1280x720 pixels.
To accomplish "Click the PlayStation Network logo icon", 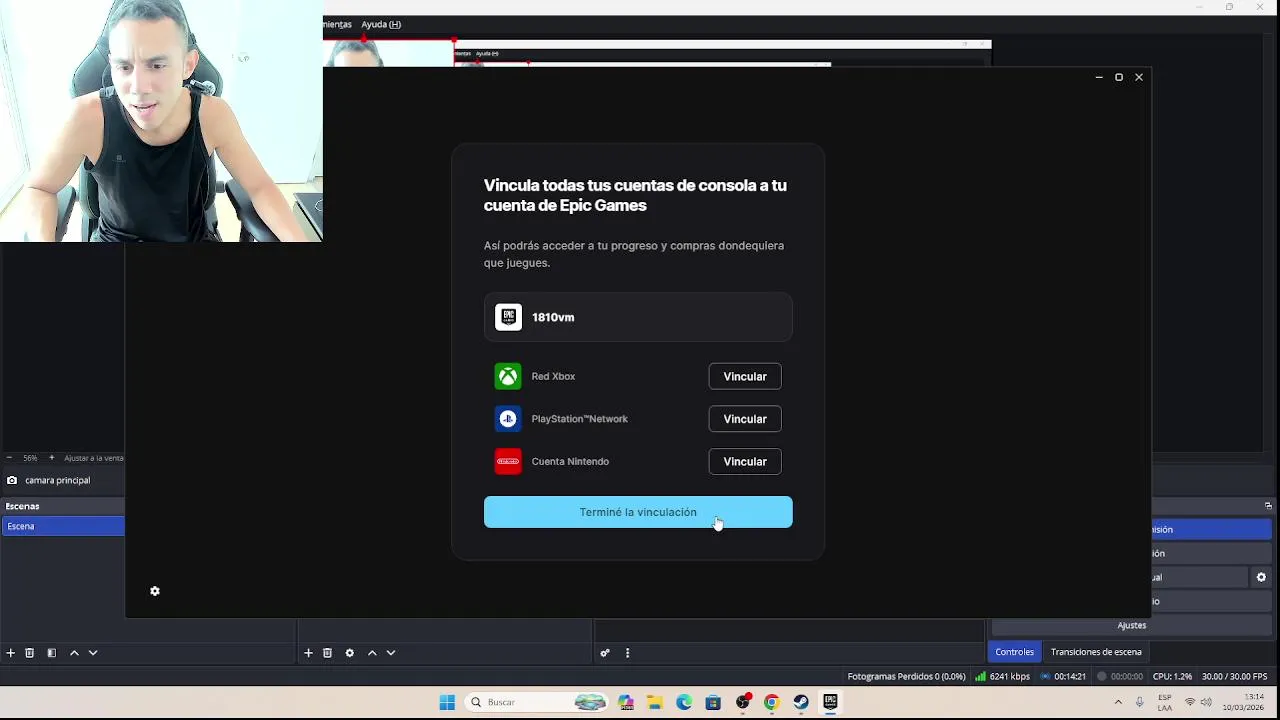I will (x=508, y=419).
